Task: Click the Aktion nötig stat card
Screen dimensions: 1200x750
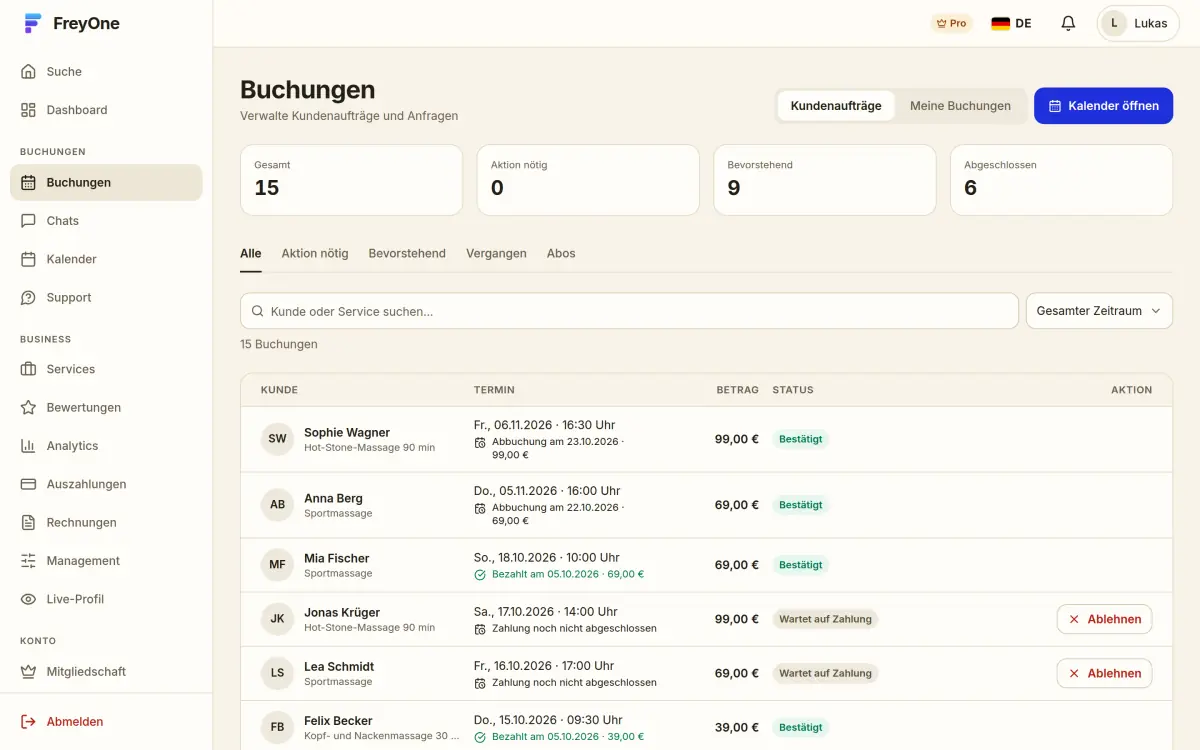Action: tap(588, 180)
